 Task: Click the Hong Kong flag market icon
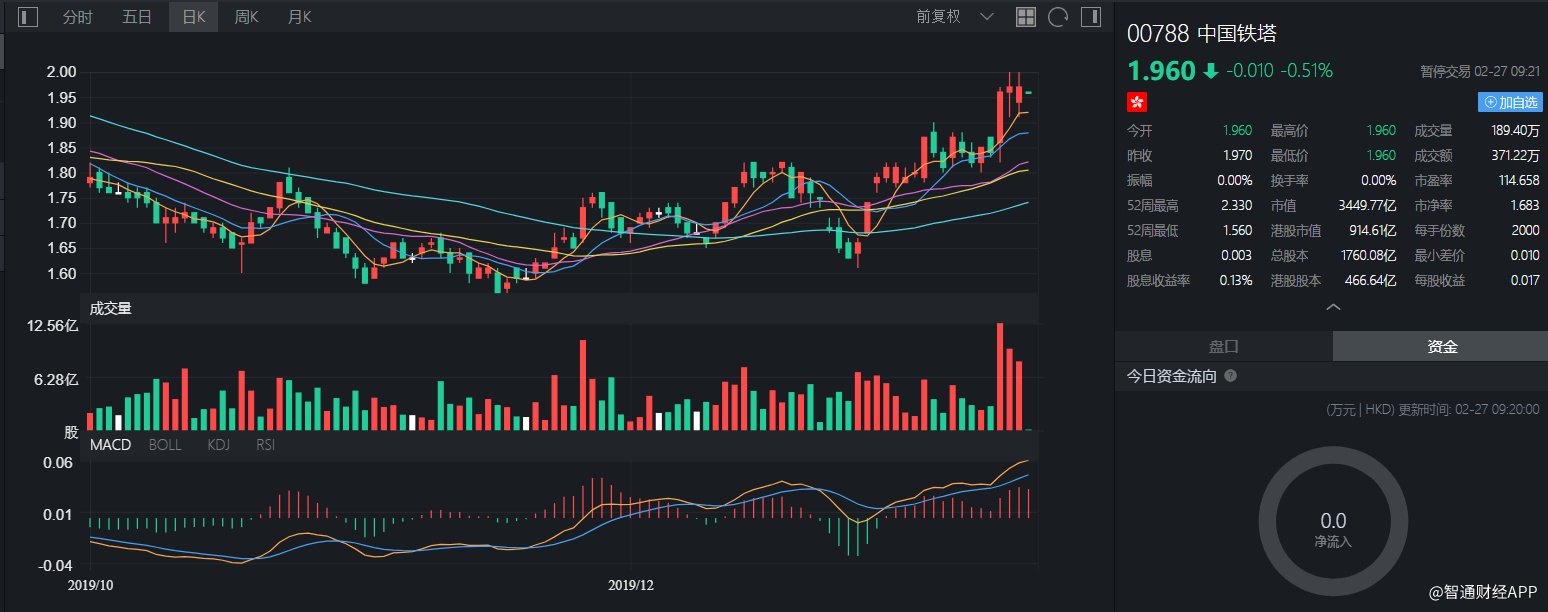pos(1137,102)
